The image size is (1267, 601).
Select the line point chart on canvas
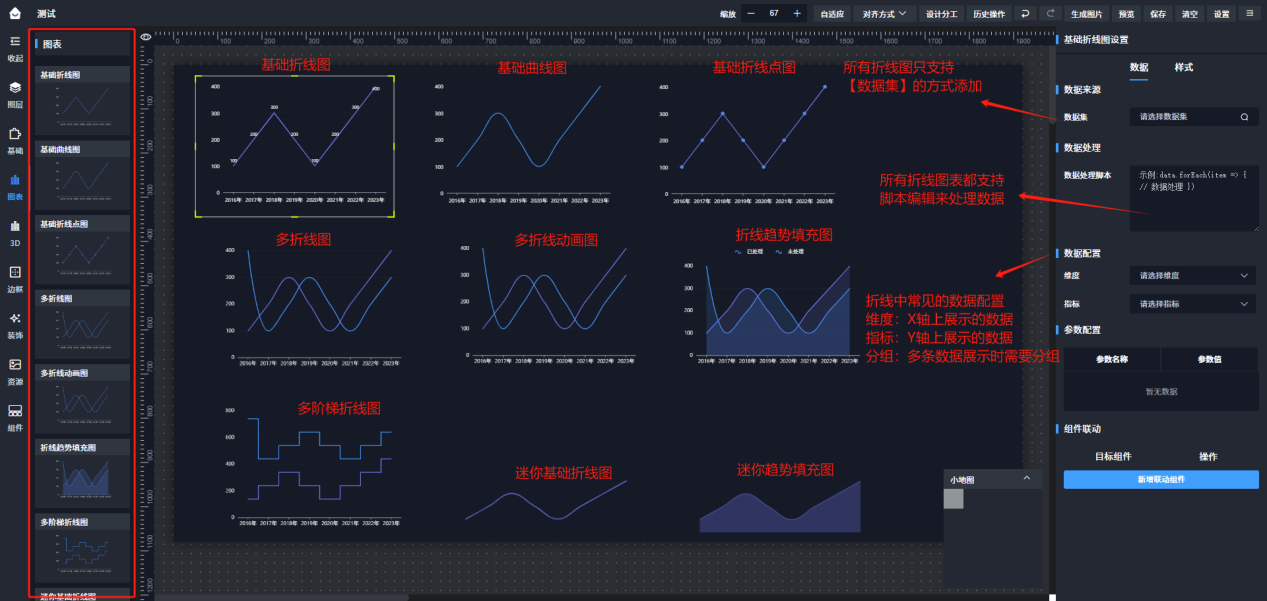coord(744,142)
